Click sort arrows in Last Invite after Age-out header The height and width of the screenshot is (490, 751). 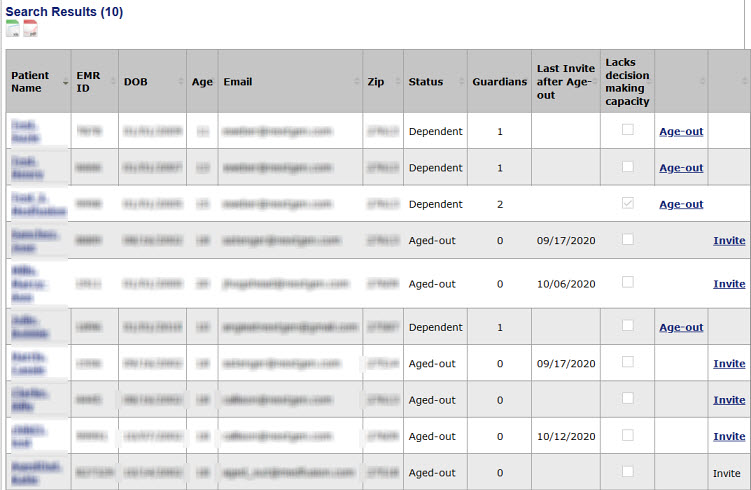point(594,81)
